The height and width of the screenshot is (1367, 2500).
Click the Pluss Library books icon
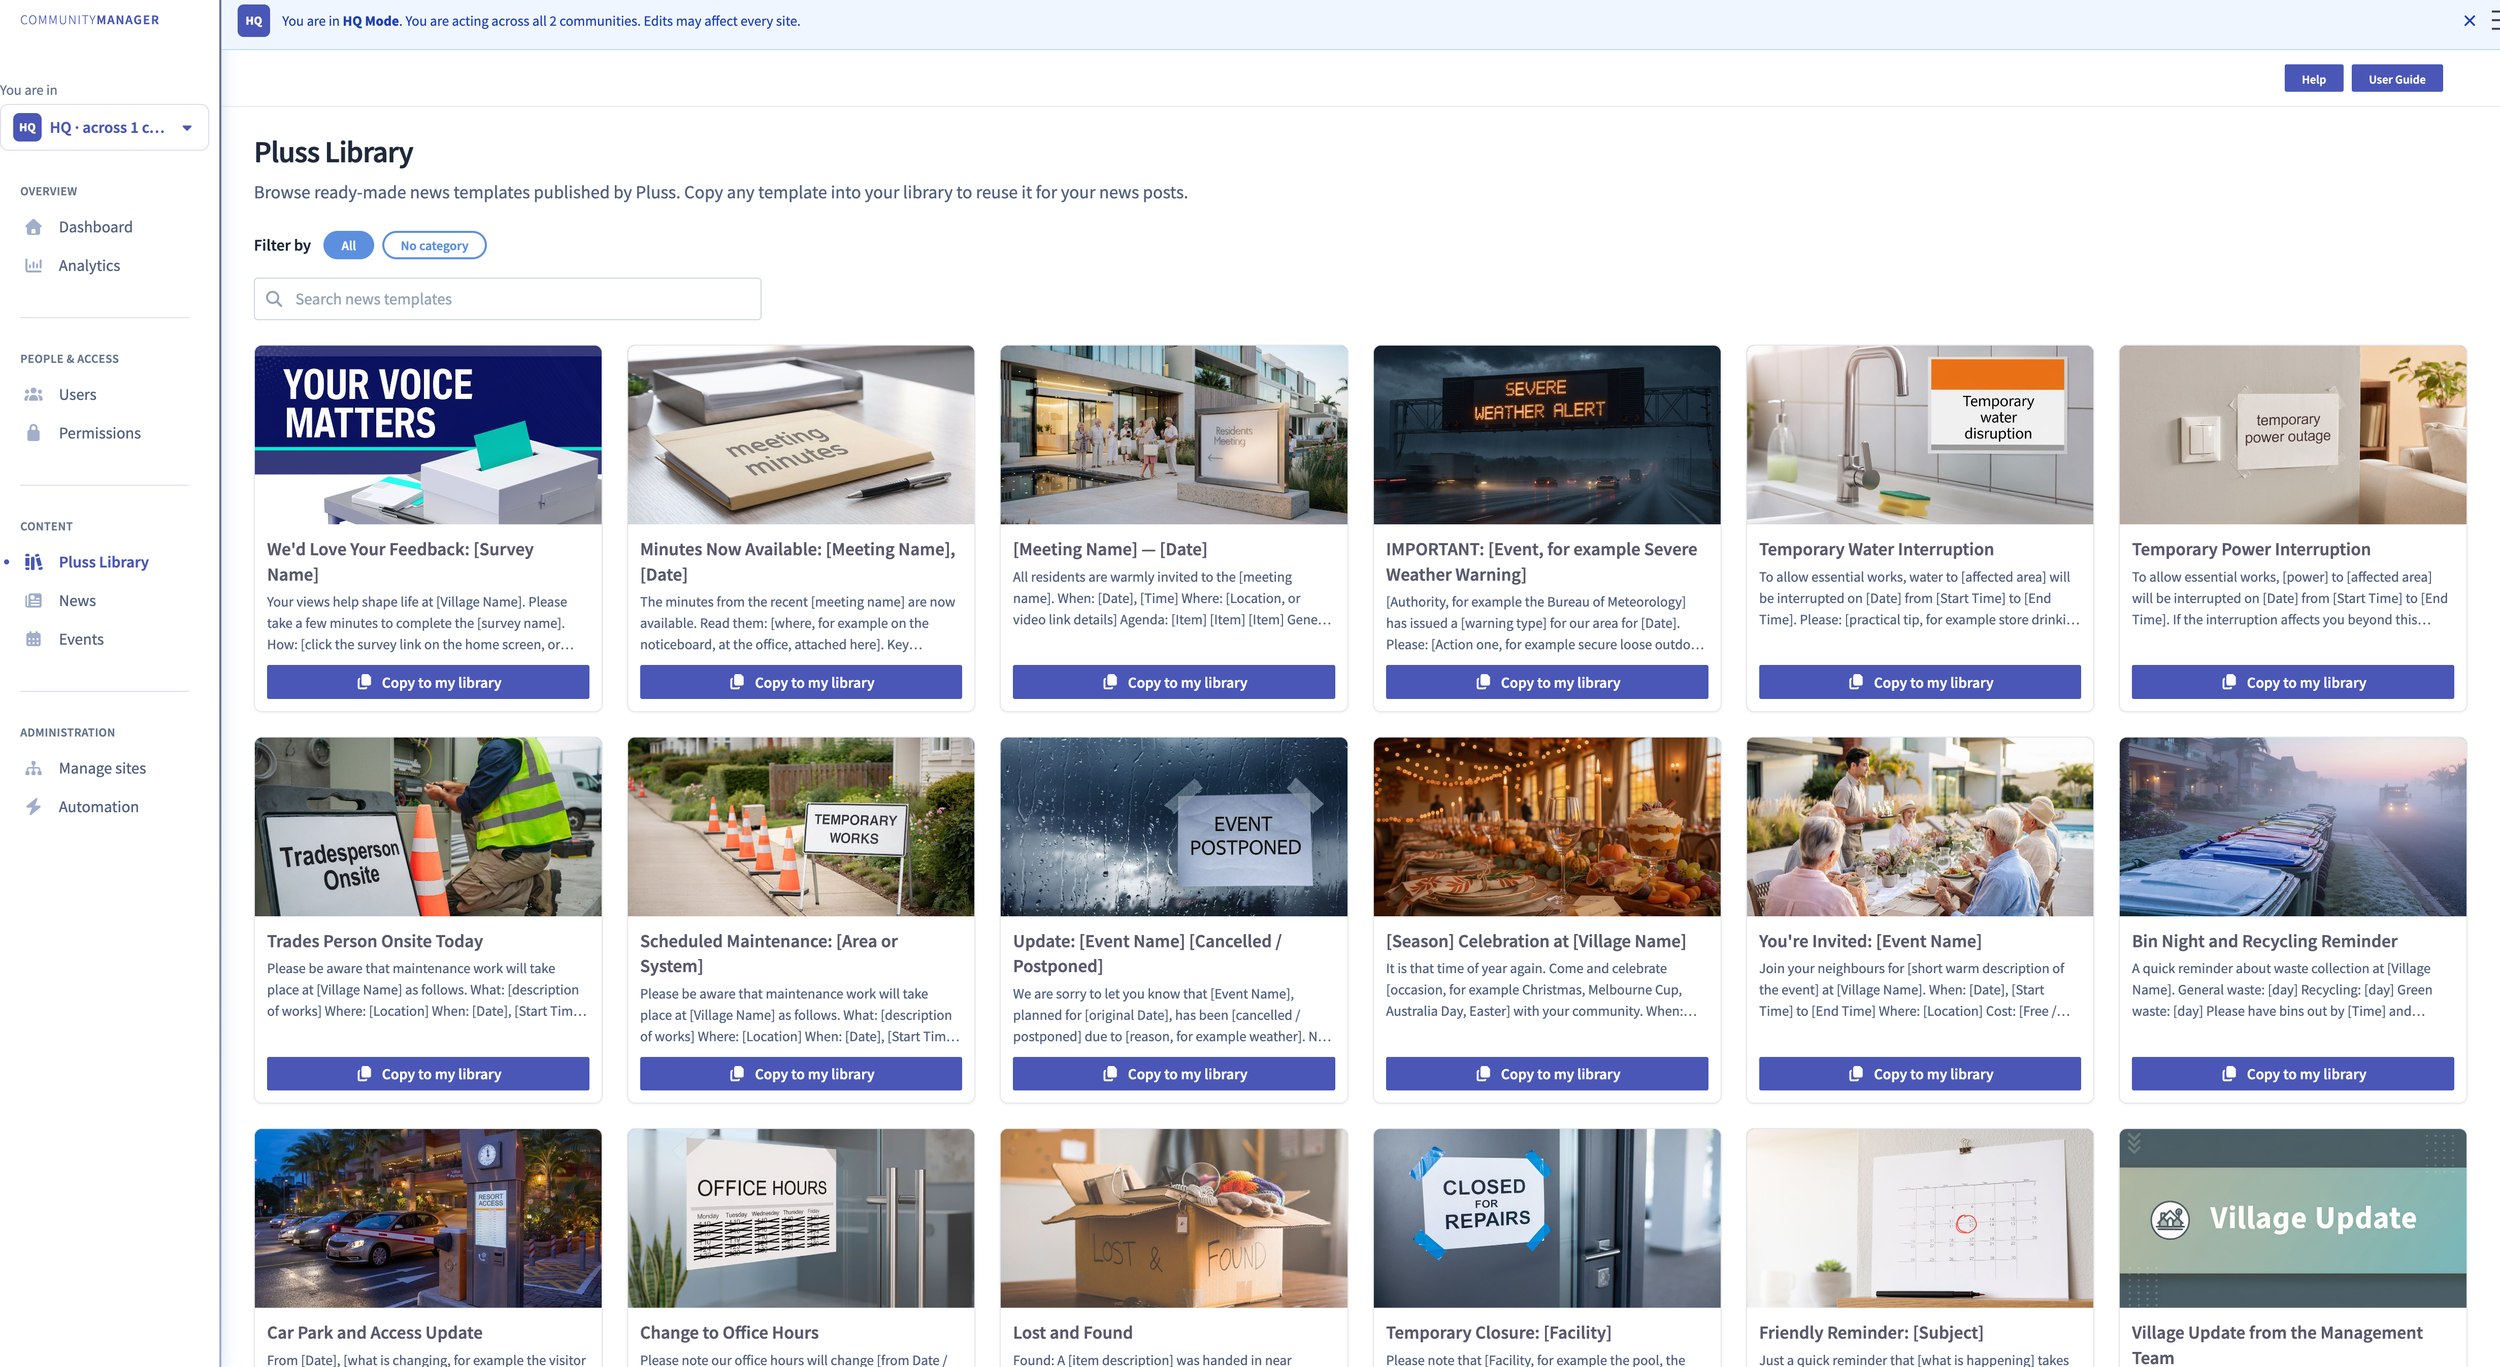(x=34, y=562)
